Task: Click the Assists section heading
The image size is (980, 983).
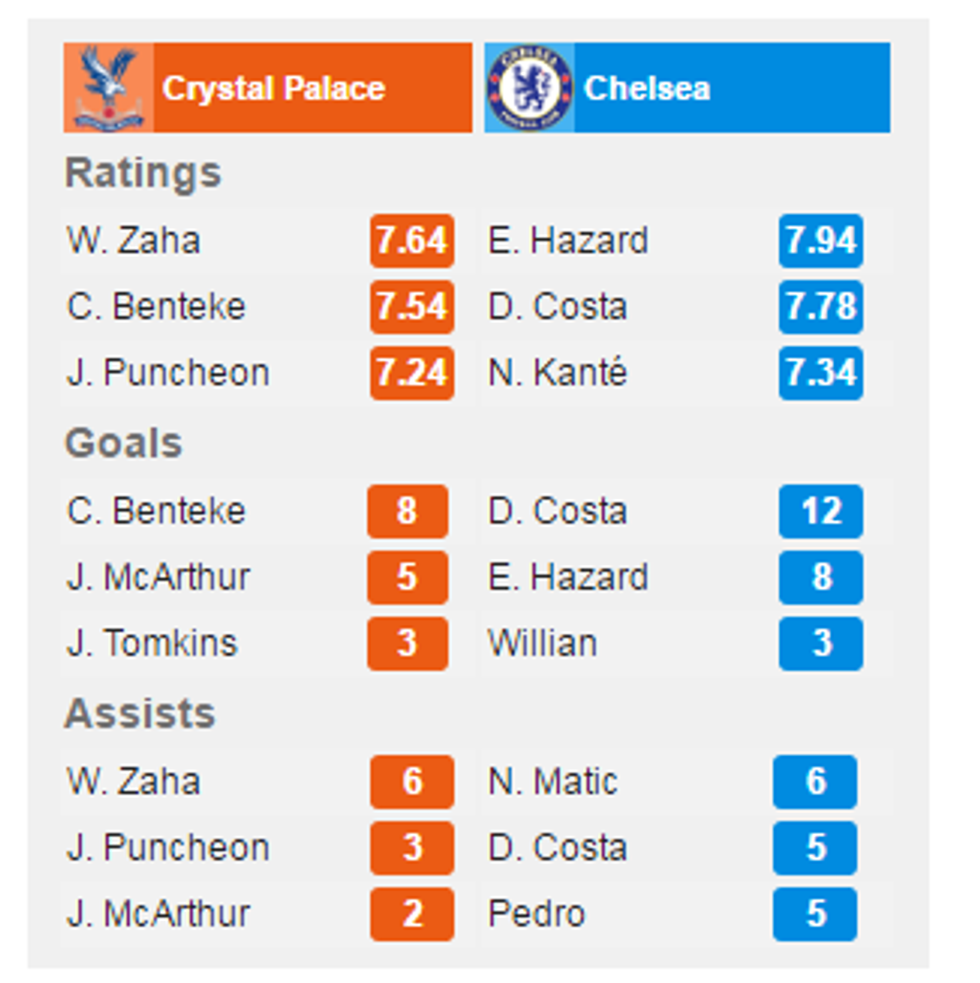Action: [x=140, y=714]
